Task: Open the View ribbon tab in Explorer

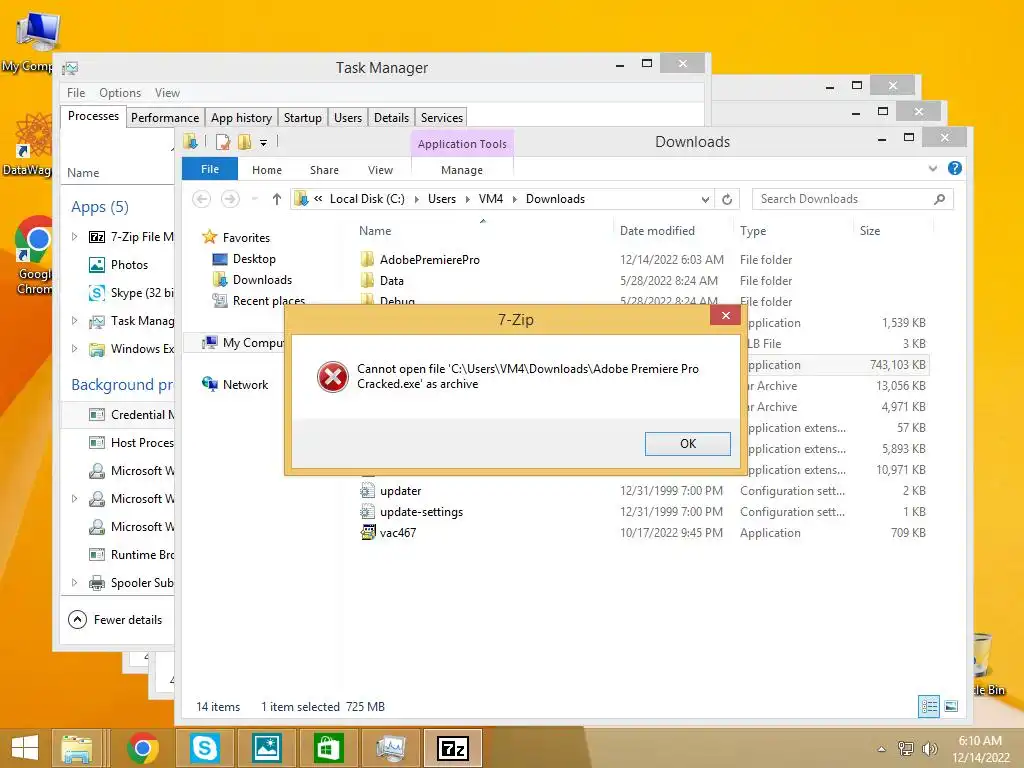Action: 380,170
